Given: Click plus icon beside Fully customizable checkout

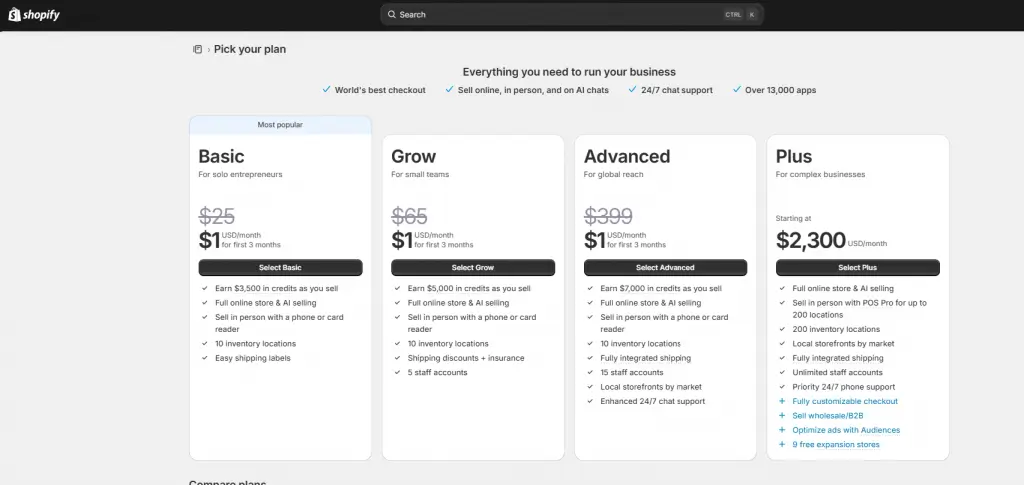Looking at the screenshot, I should pyautogui.click(x=782, y=401).
